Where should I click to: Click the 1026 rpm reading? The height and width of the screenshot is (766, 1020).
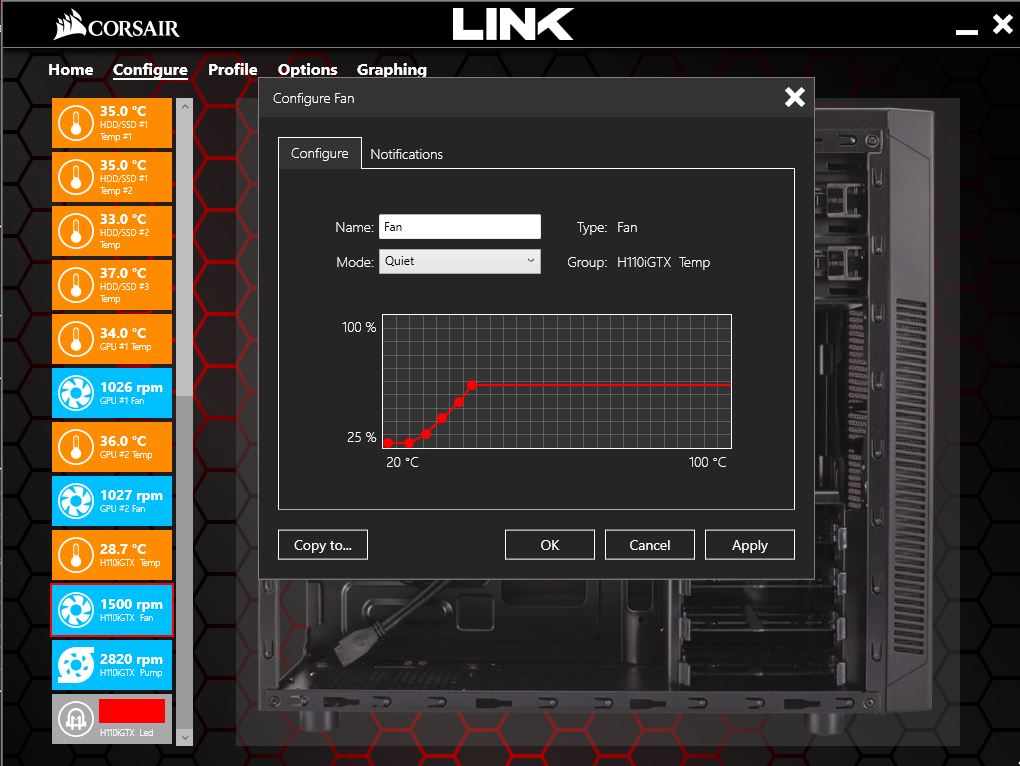131,388
